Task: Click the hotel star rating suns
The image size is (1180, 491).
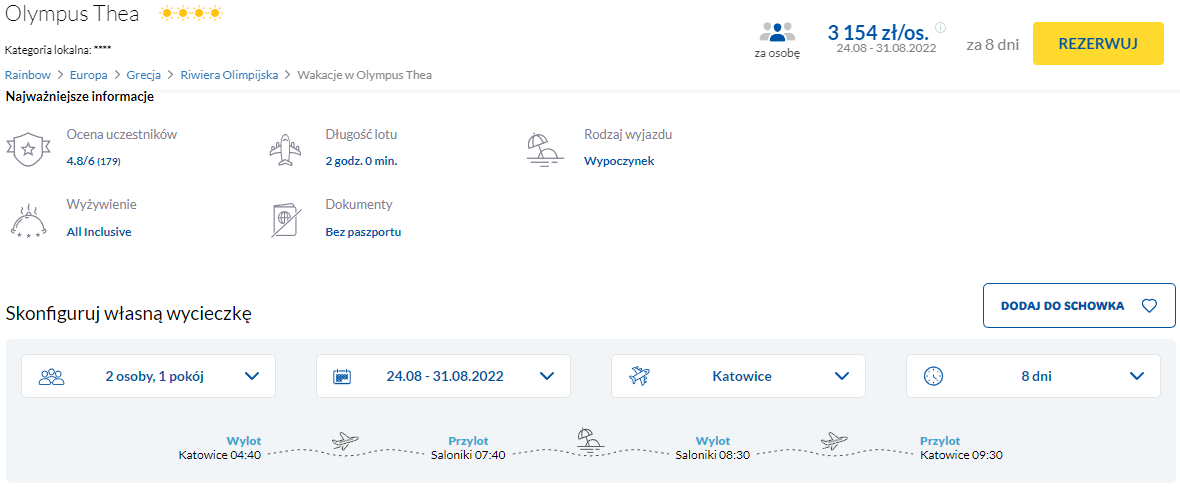Action: point(191,13)
